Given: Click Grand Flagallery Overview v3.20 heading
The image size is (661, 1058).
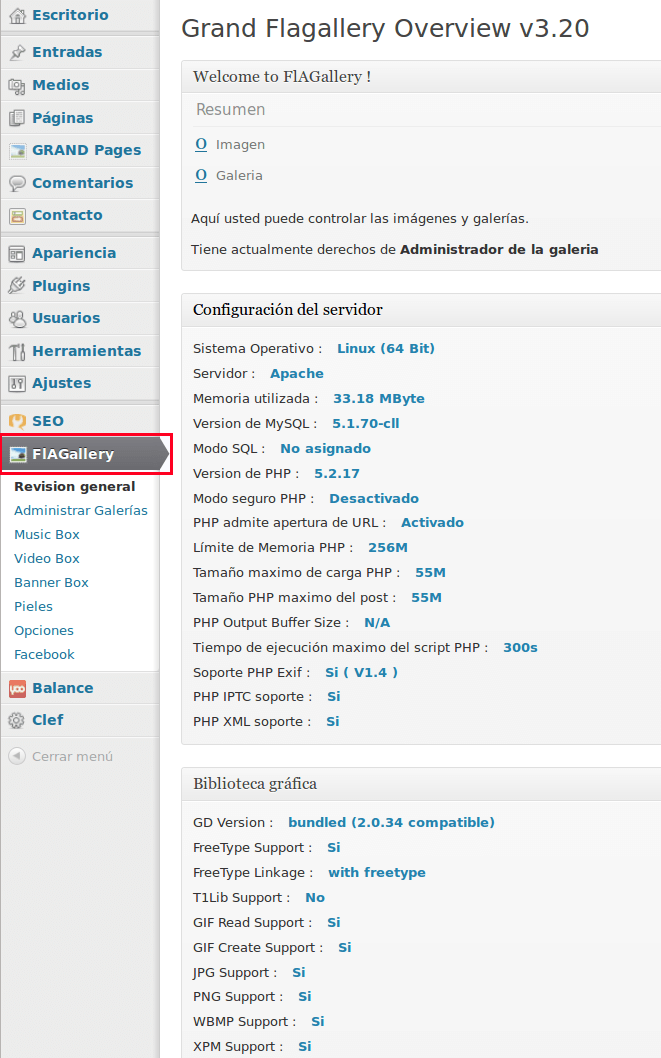Looking at the screenshot, I should coord(385,28).
